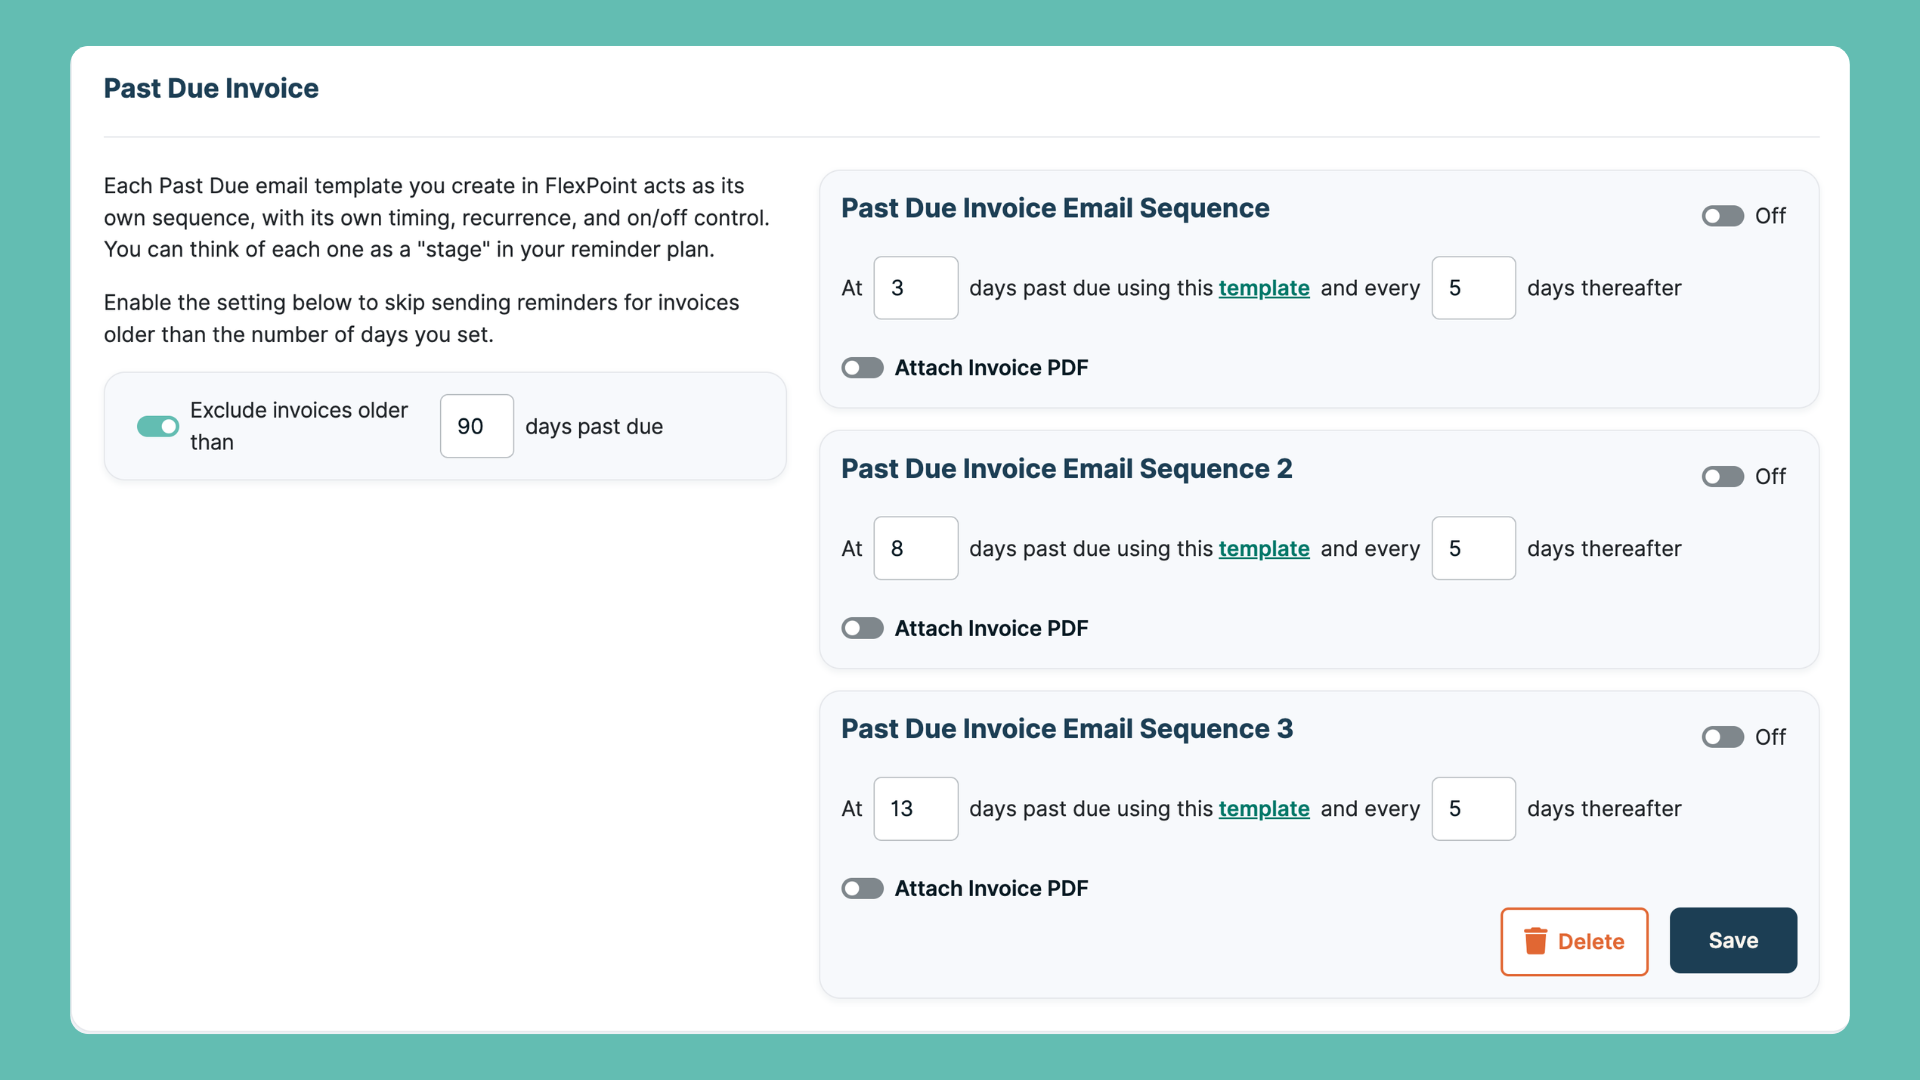Screen dimensions: 1920x1080
Task: Open the template link in first sequence
Action: pos(1263,288)
